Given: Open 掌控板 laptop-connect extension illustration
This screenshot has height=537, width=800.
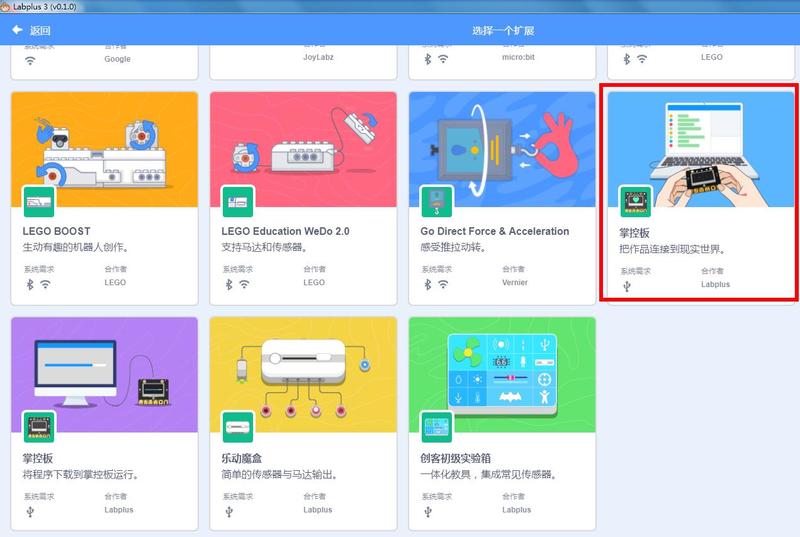Looking at the screenshot, I should [701, 149].
